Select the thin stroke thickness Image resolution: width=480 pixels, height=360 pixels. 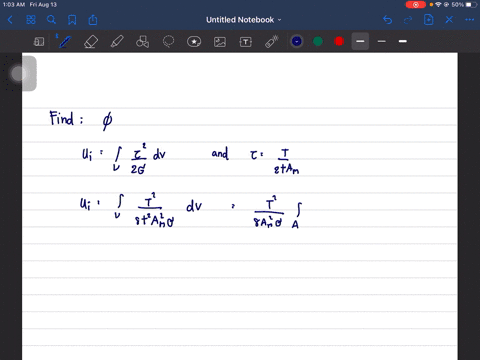382,41
